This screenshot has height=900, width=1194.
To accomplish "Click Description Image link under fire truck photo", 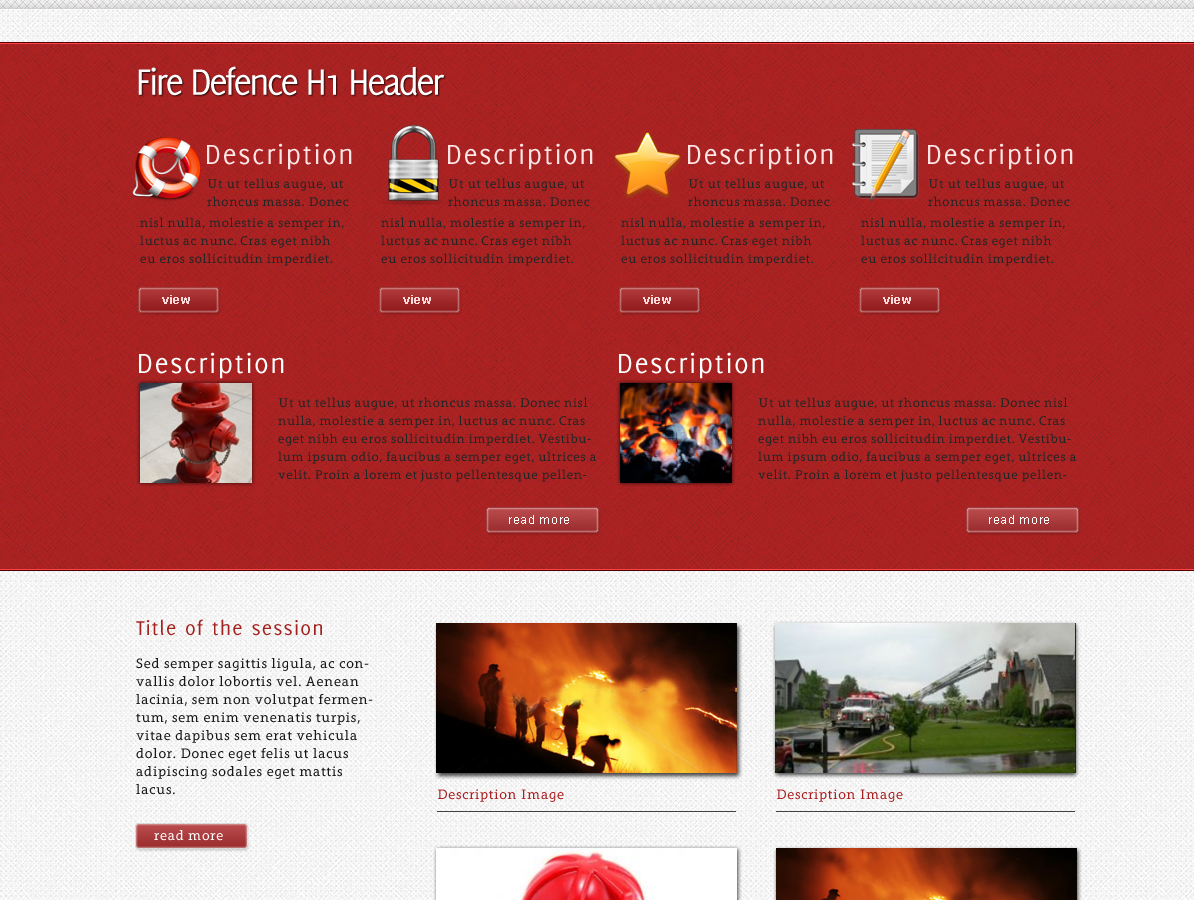I will click(x=840, y=794).
